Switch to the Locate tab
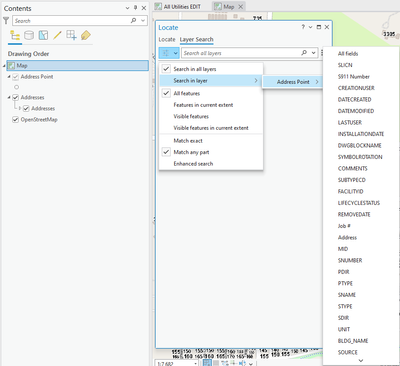 coord(167,39)
